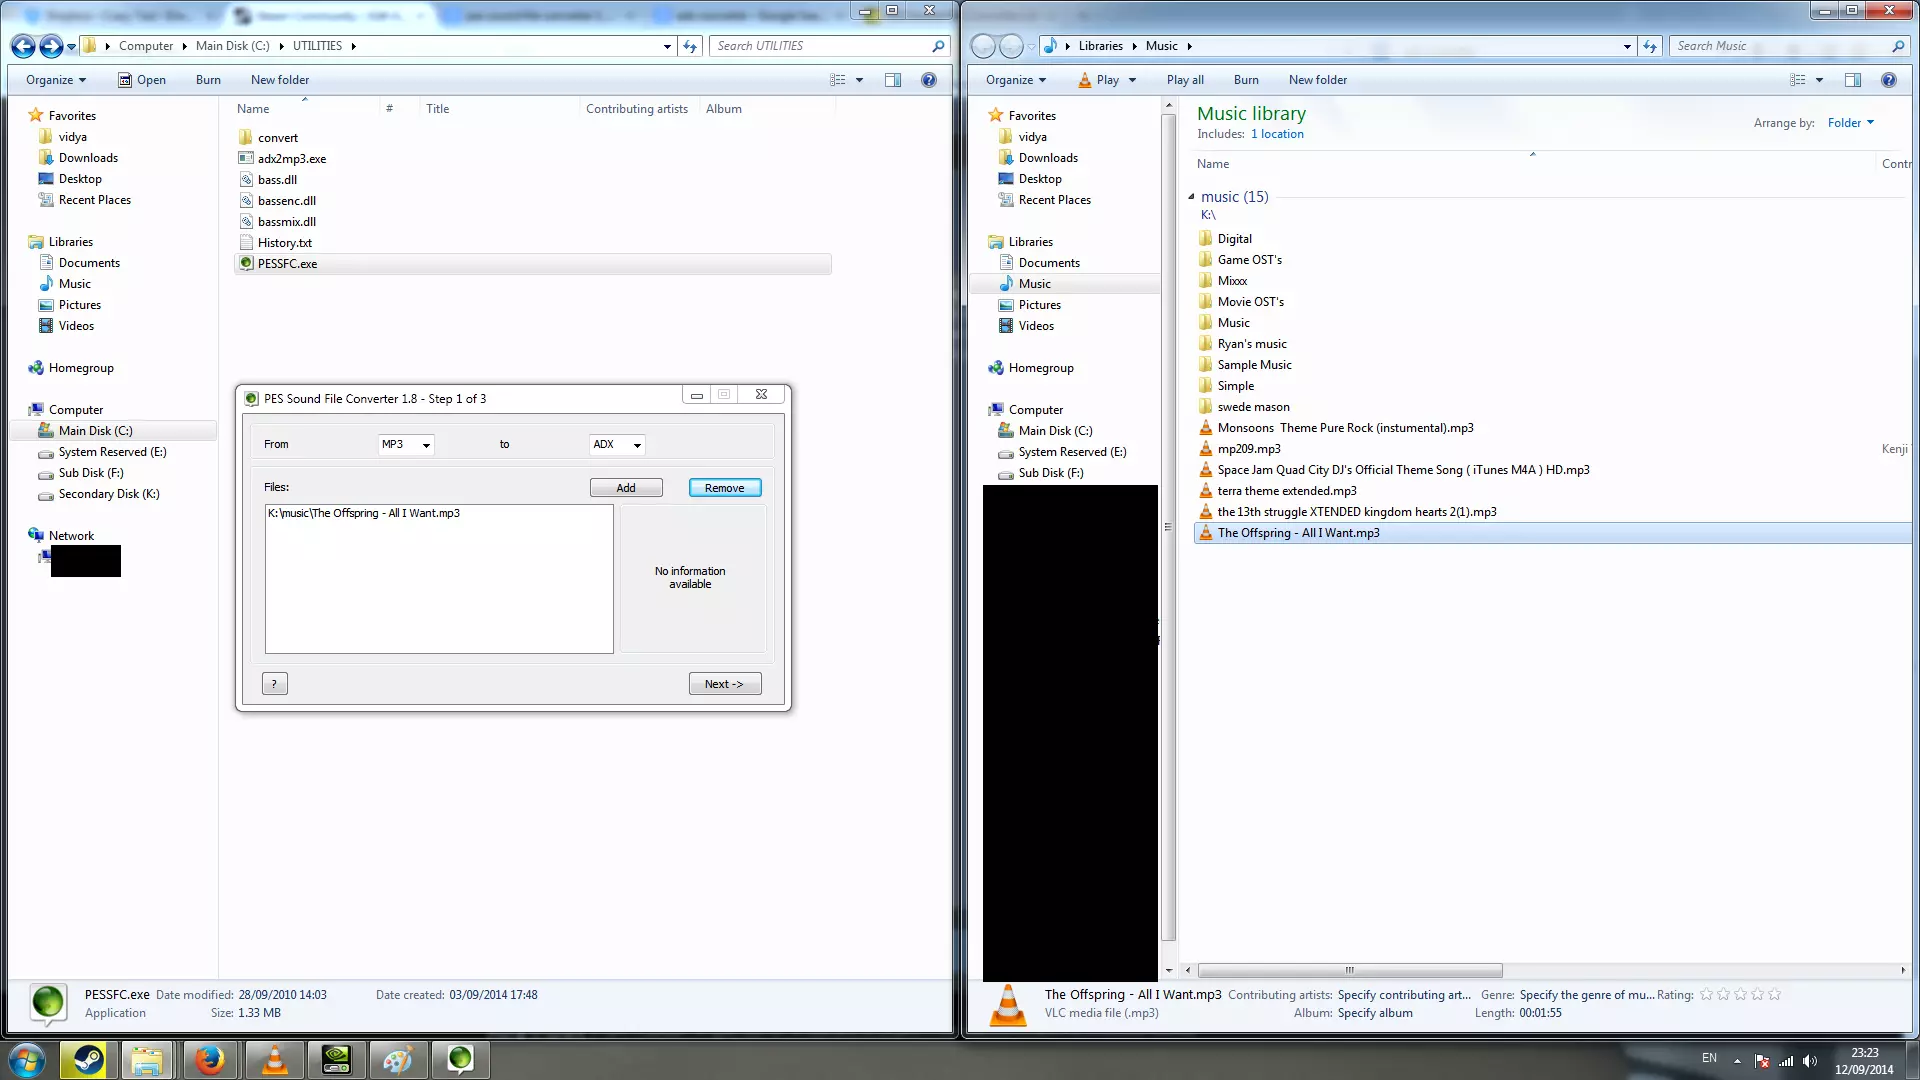Click the question mark button in converter
This screenshot has width=1920, height=1080.
(x=274, y=684)
